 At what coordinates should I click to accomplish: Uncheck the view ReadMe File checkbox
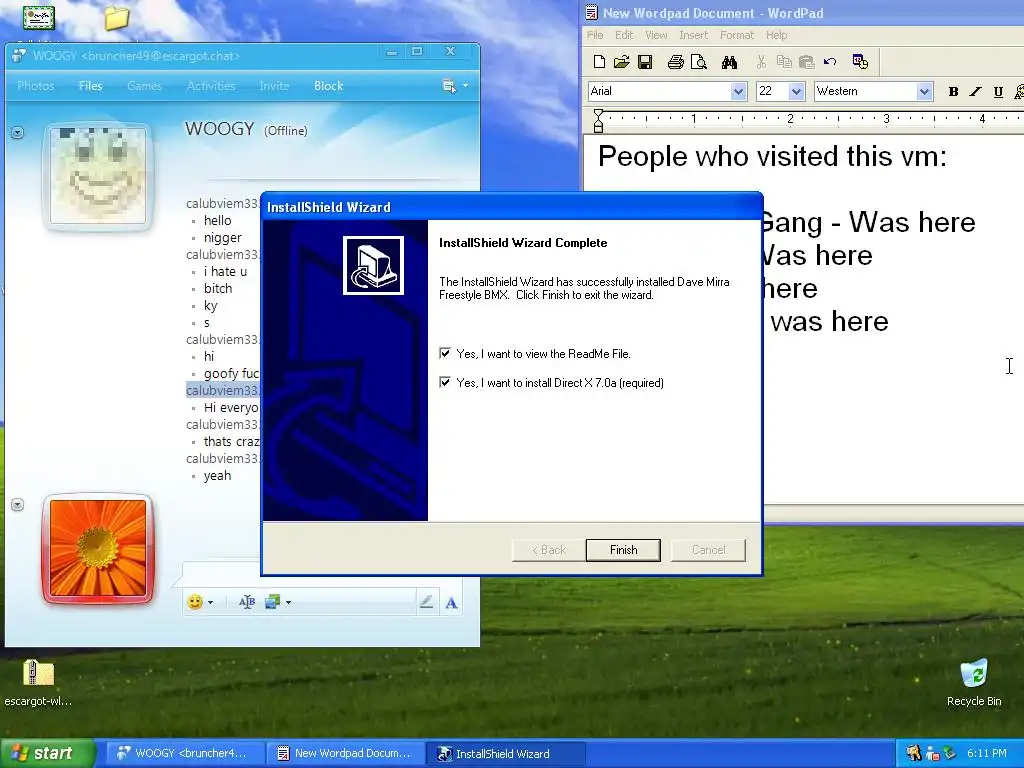tap(445, 353)
